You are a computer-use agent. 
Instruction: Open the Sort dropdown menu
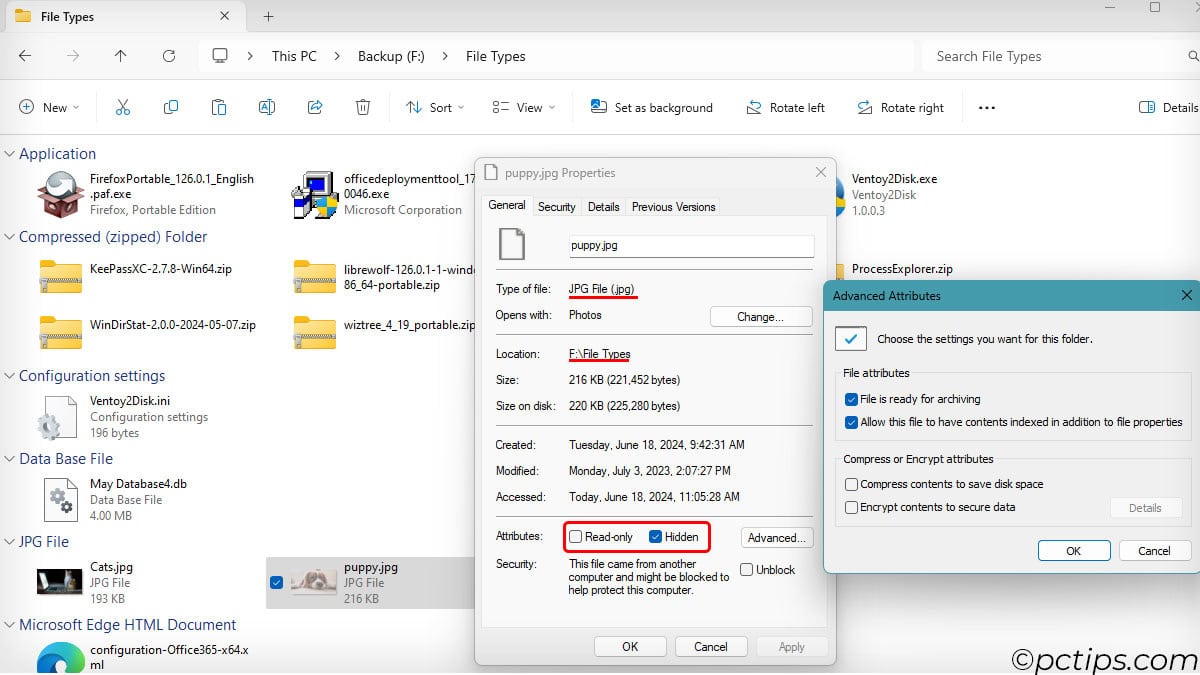pos(435,107)
